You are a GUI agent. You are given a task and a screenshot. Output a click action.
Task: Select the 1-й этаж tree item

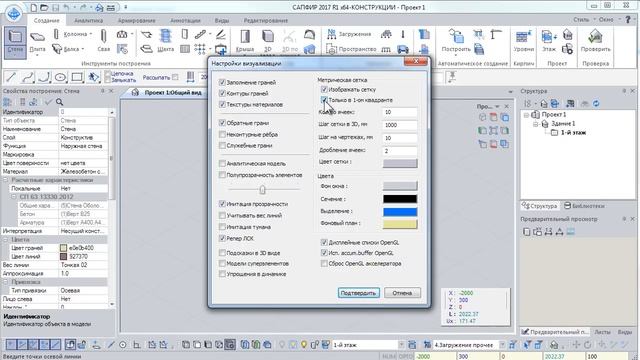tap(573, 133)
